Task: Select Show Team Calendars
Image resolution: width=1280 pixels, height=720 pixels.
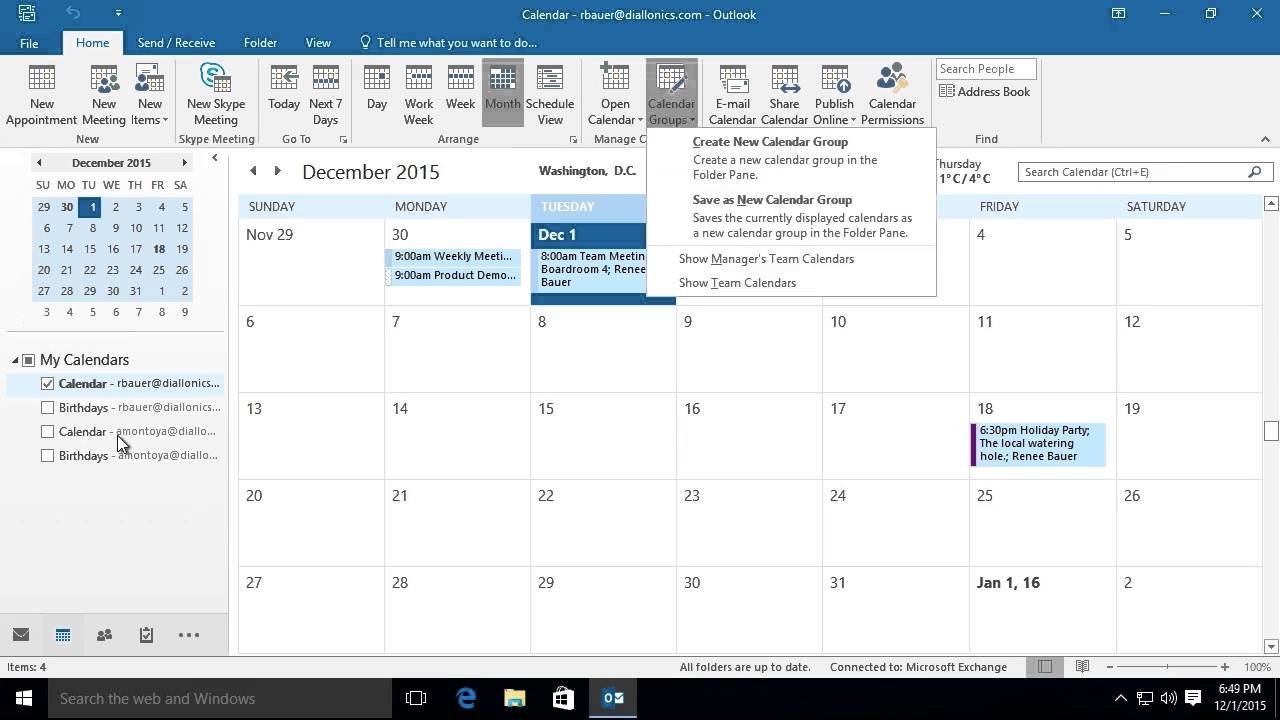Action: [x=791, y=283]
